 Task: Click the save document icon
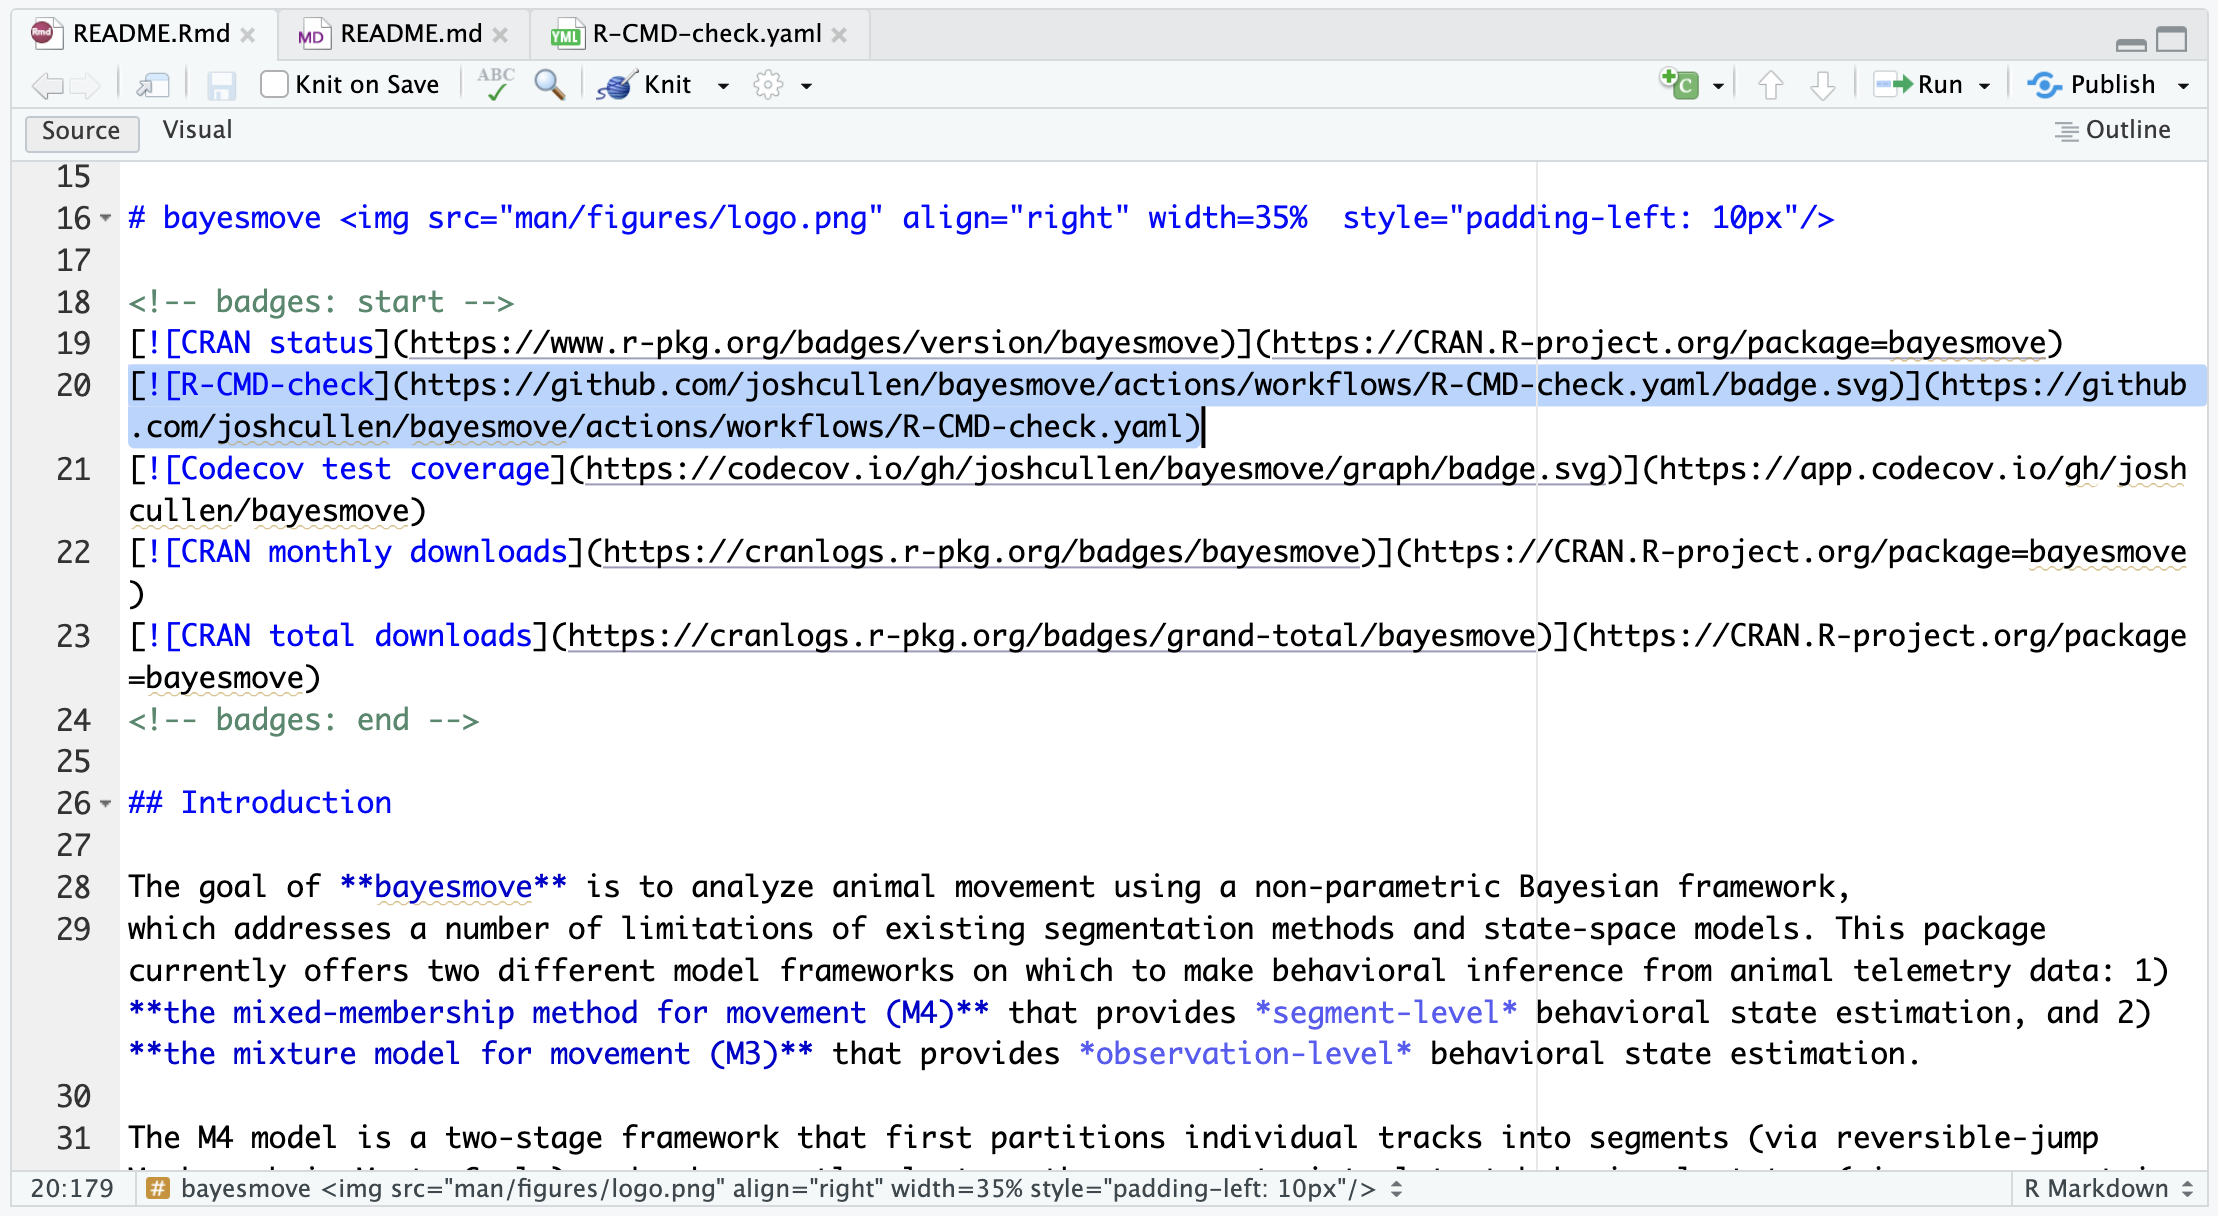coord(221,86)
